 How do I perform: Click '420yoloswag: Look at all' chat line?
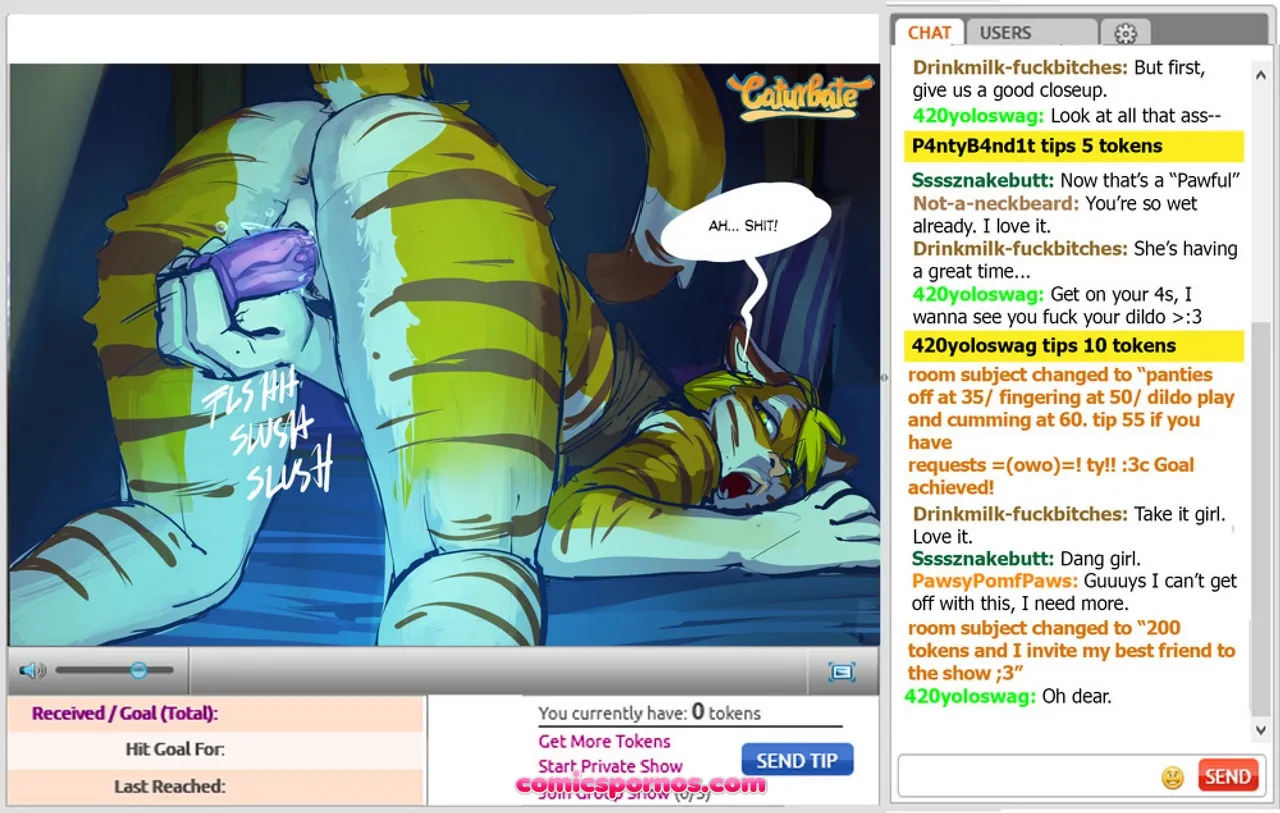(x=1067, y=116)
